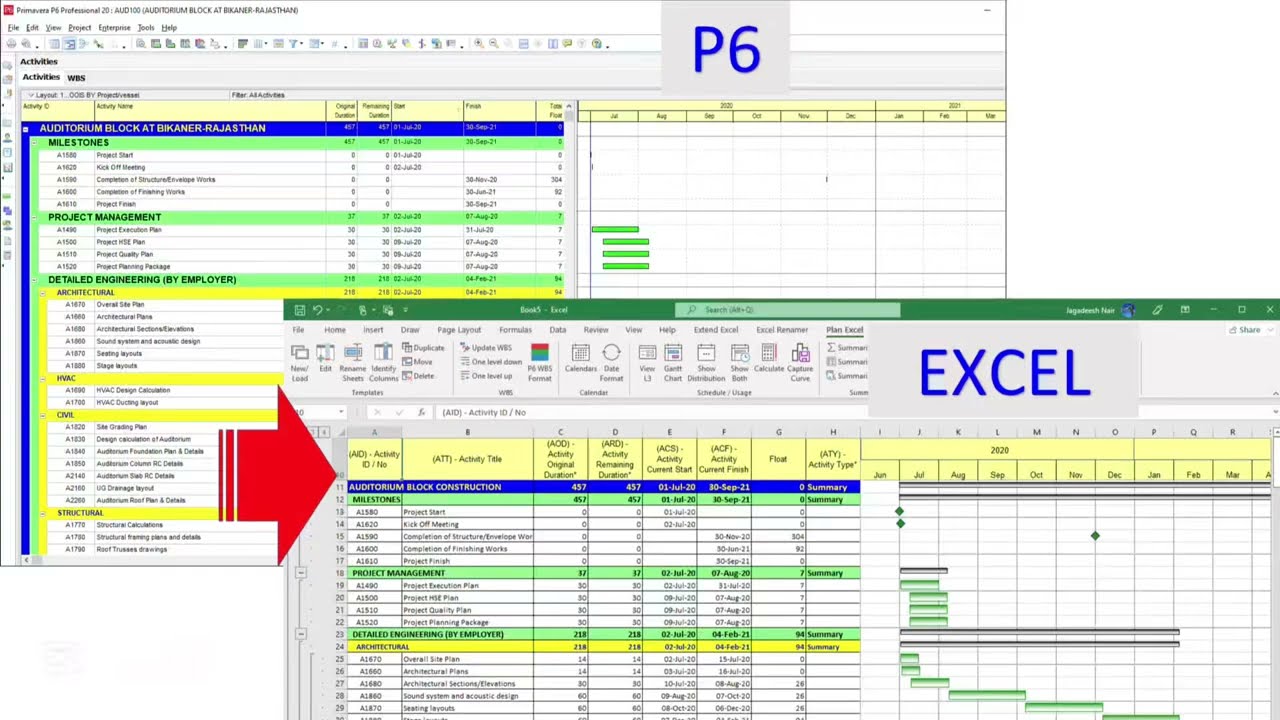
Task: Open the Page Layout ribbon tab
Action: 459,330
